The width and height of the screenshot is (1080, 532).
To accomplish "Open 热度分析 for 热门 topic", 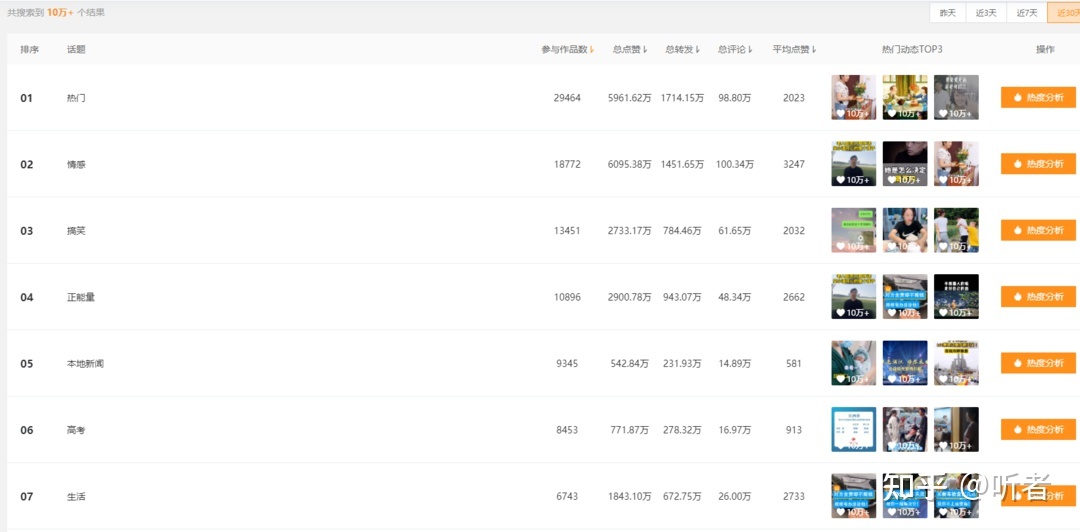I will [1038, 98].
